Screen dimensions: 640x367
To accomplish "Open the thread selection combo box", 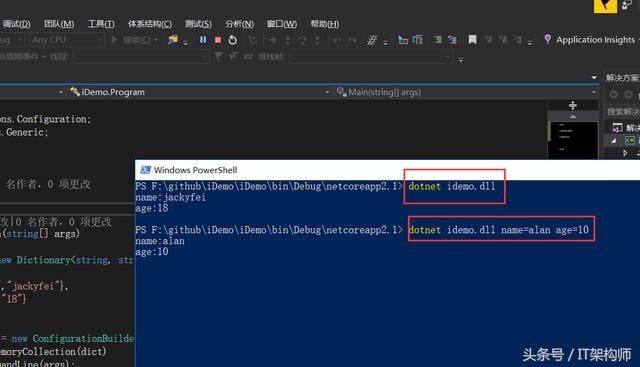I will (x=141, y=57).
